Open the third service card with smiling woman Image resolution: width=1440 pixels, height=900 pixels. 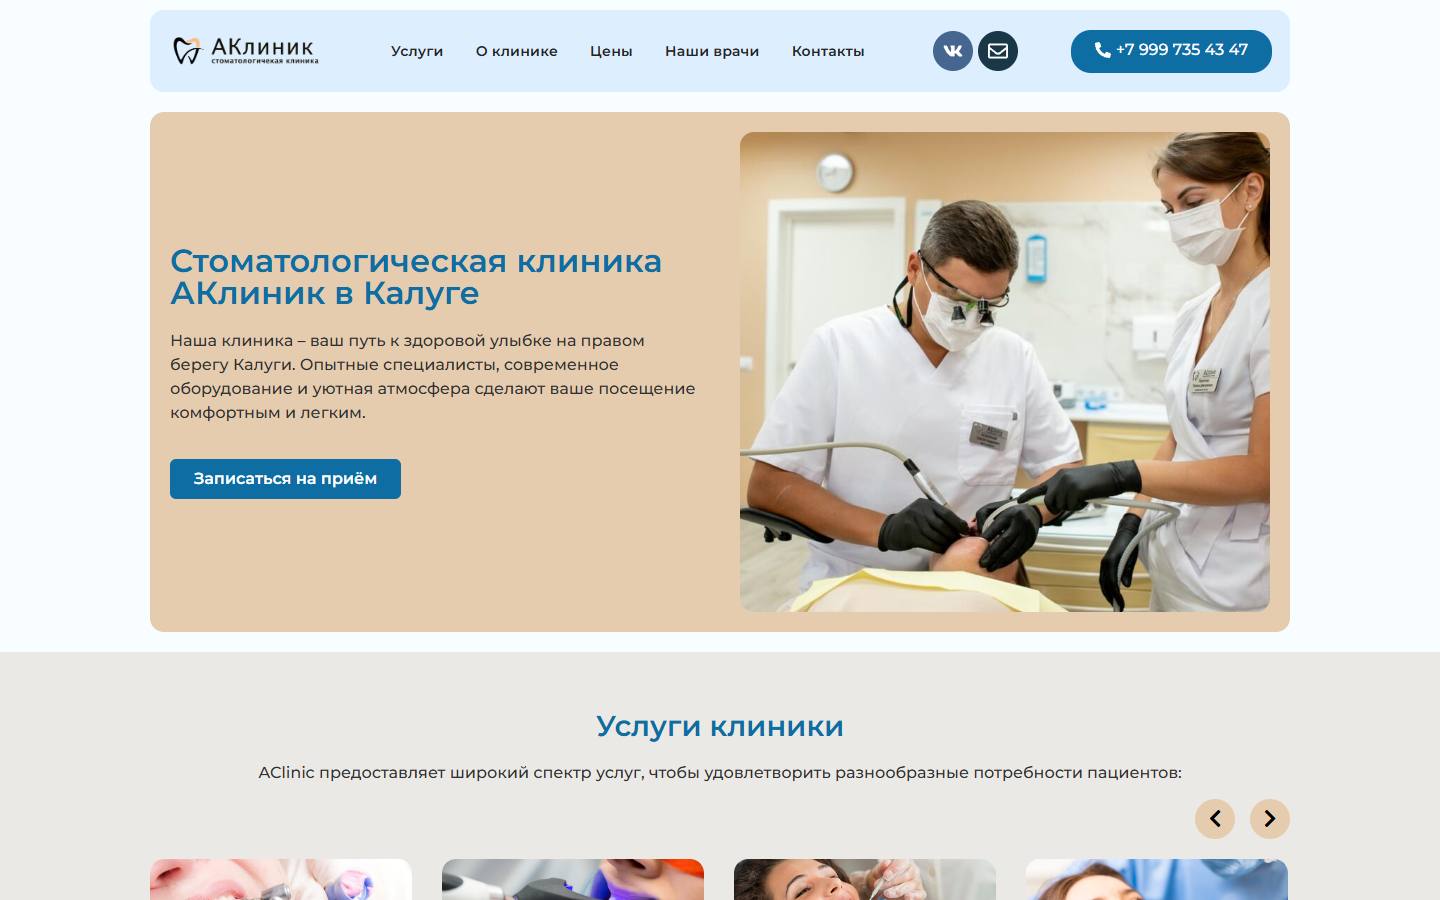865,880
